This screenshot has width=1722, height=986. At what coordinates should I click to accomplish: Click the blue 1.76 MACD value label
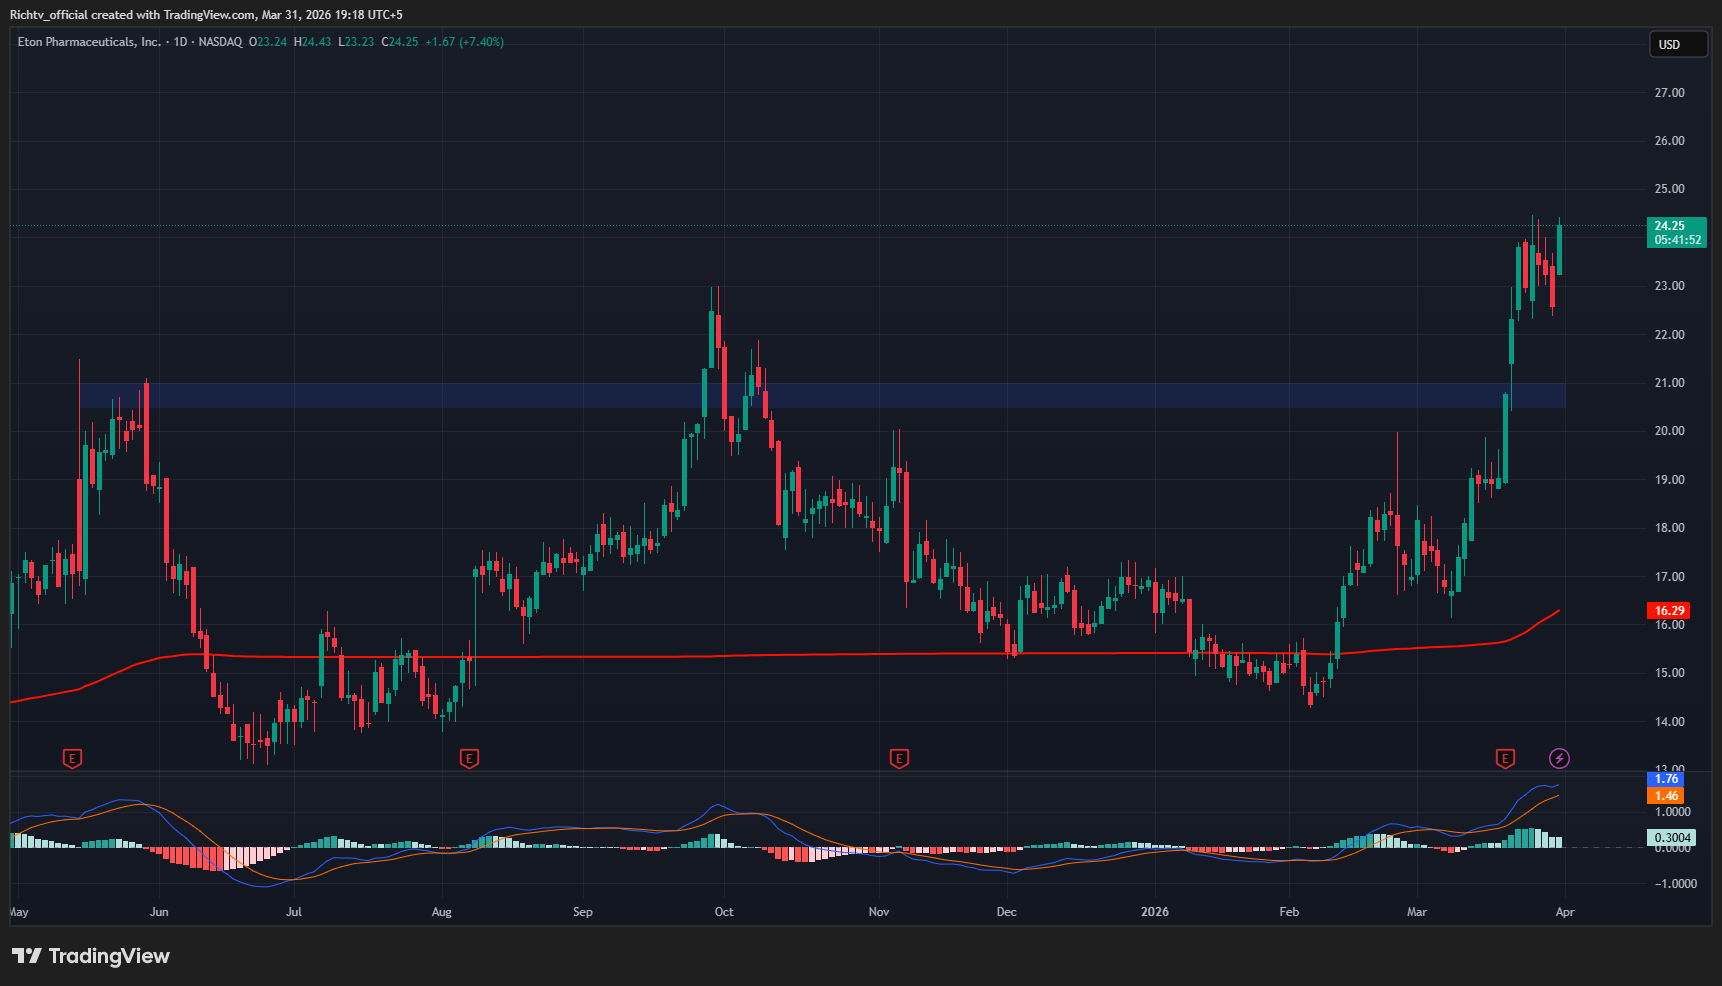[1666, 779]
